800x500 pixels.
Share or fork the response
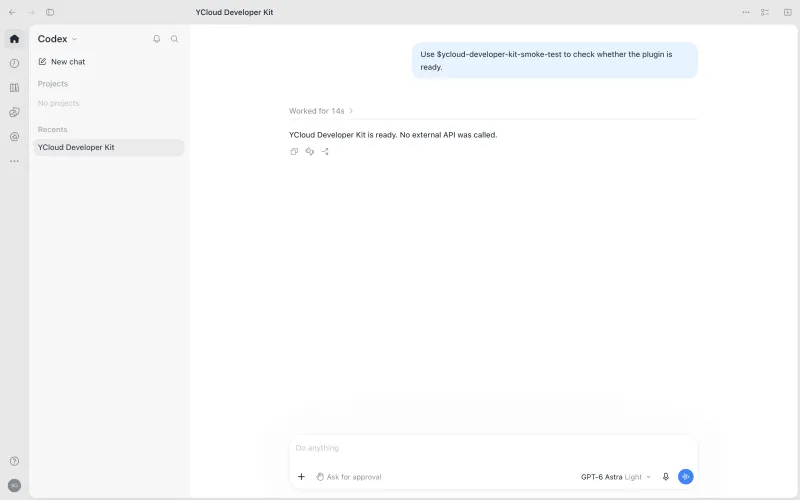[x=325, y=152]
